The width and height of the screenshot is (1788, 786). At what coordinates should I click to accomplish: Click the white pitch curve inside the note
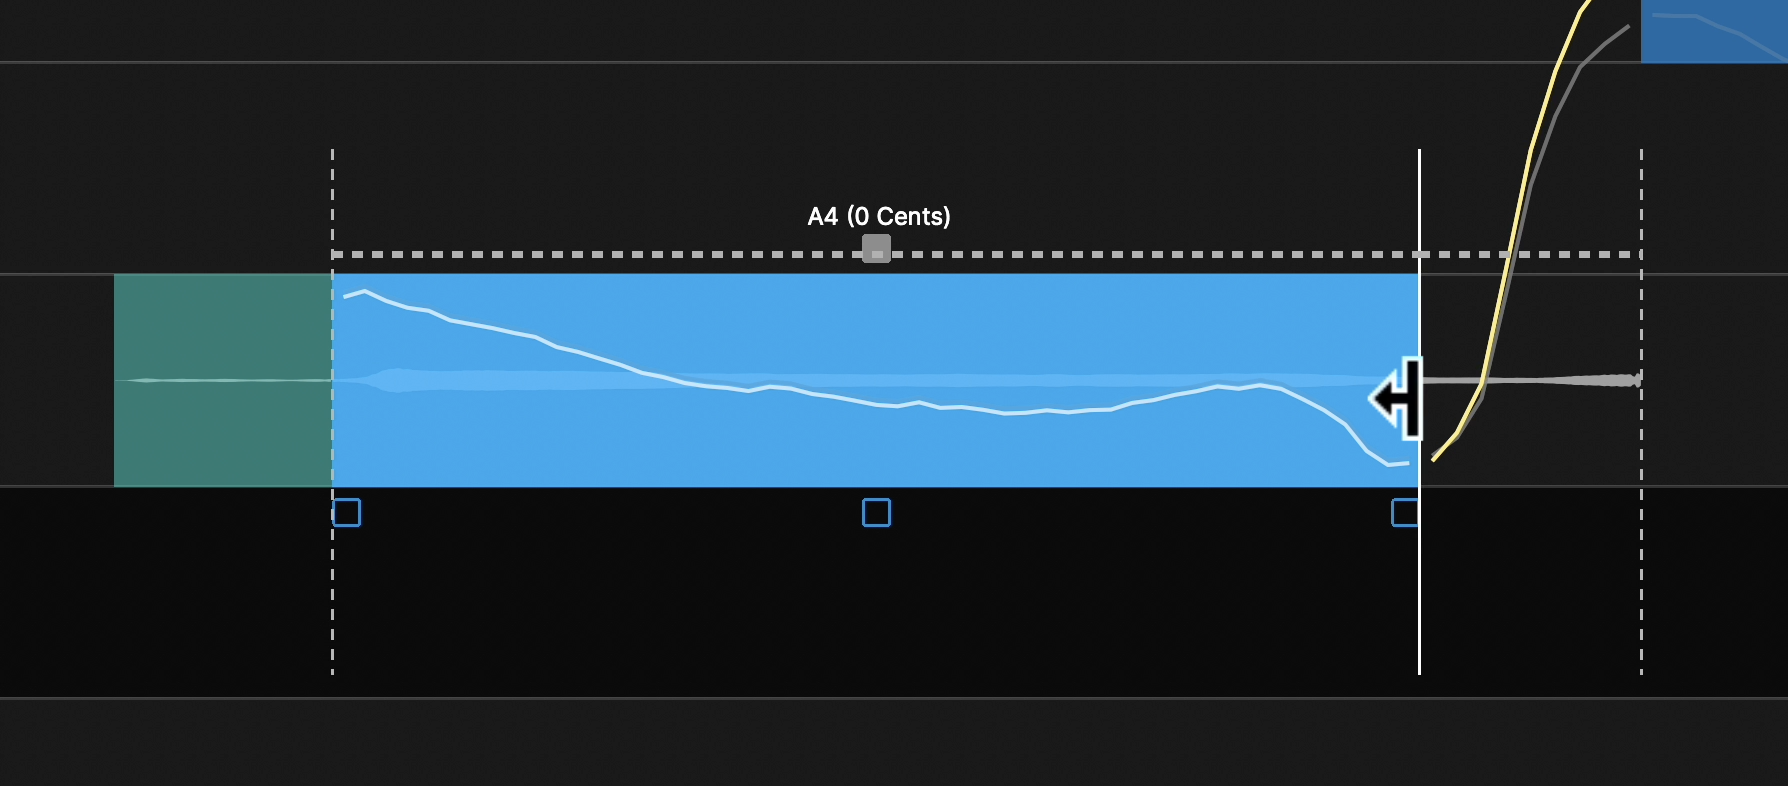pos(1000,411)
